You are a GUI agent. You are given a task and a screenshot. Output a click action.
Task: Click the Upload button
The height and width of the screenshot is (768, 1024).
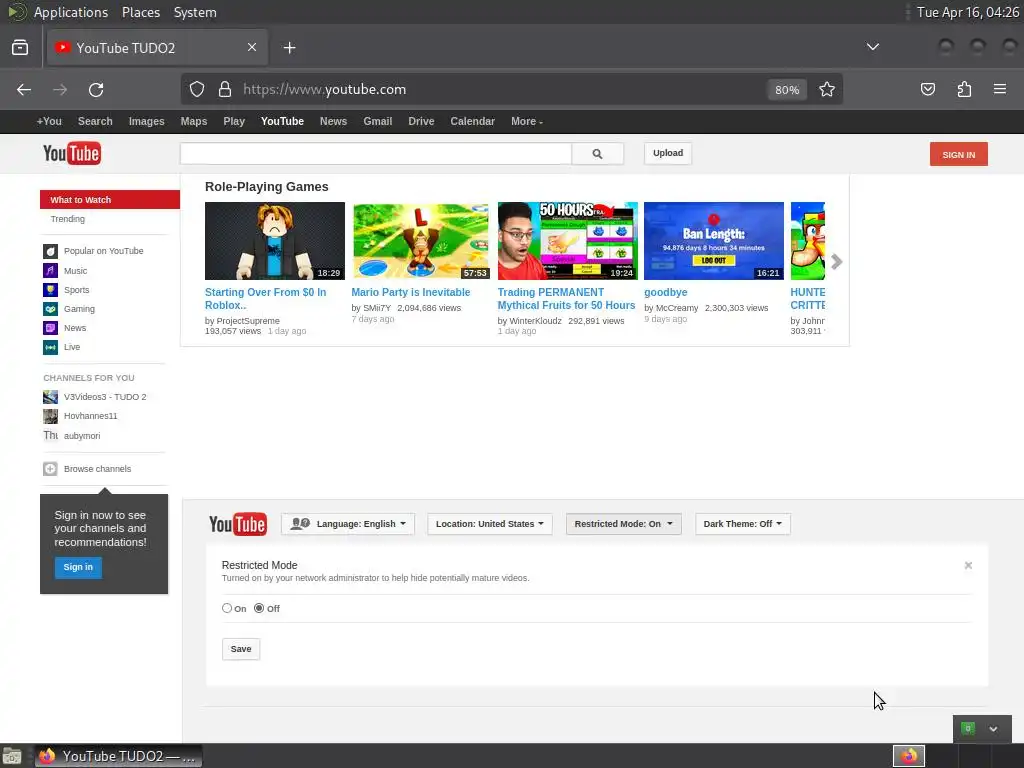668,153
